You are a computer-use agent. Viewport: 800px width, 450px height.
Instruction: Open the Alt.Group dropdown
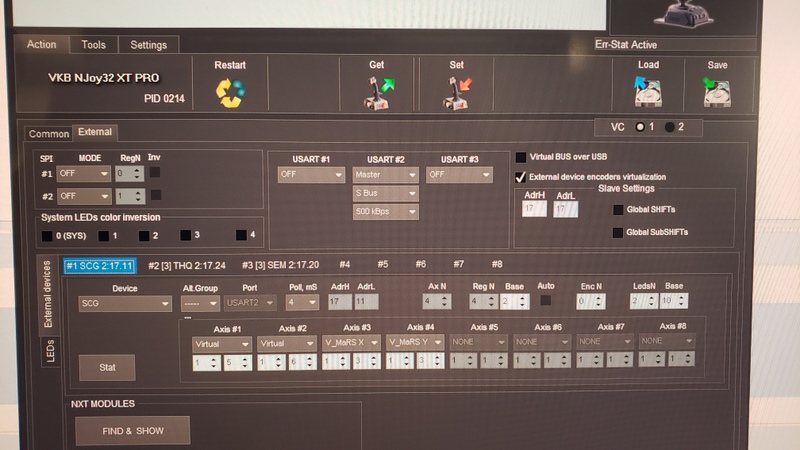200,304
